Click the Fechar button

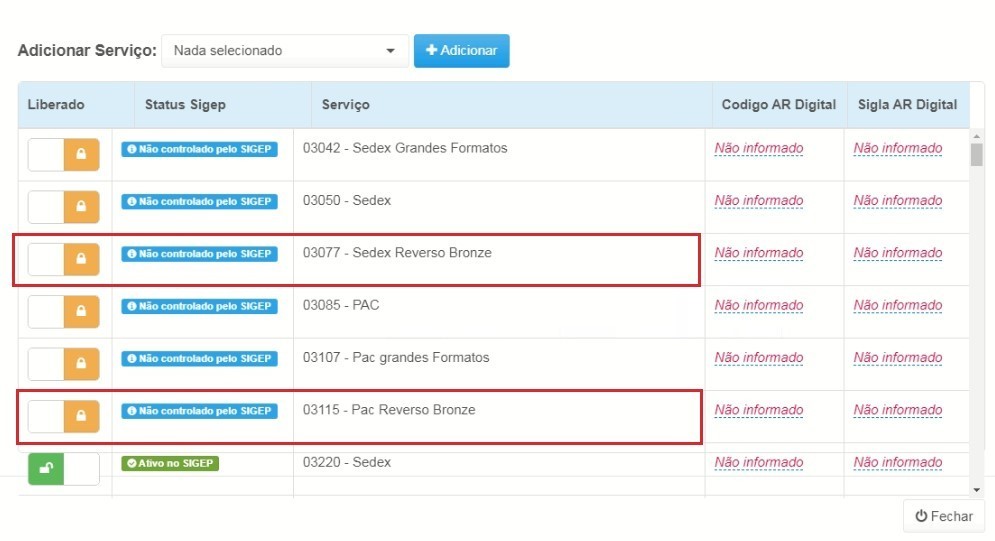944,516
